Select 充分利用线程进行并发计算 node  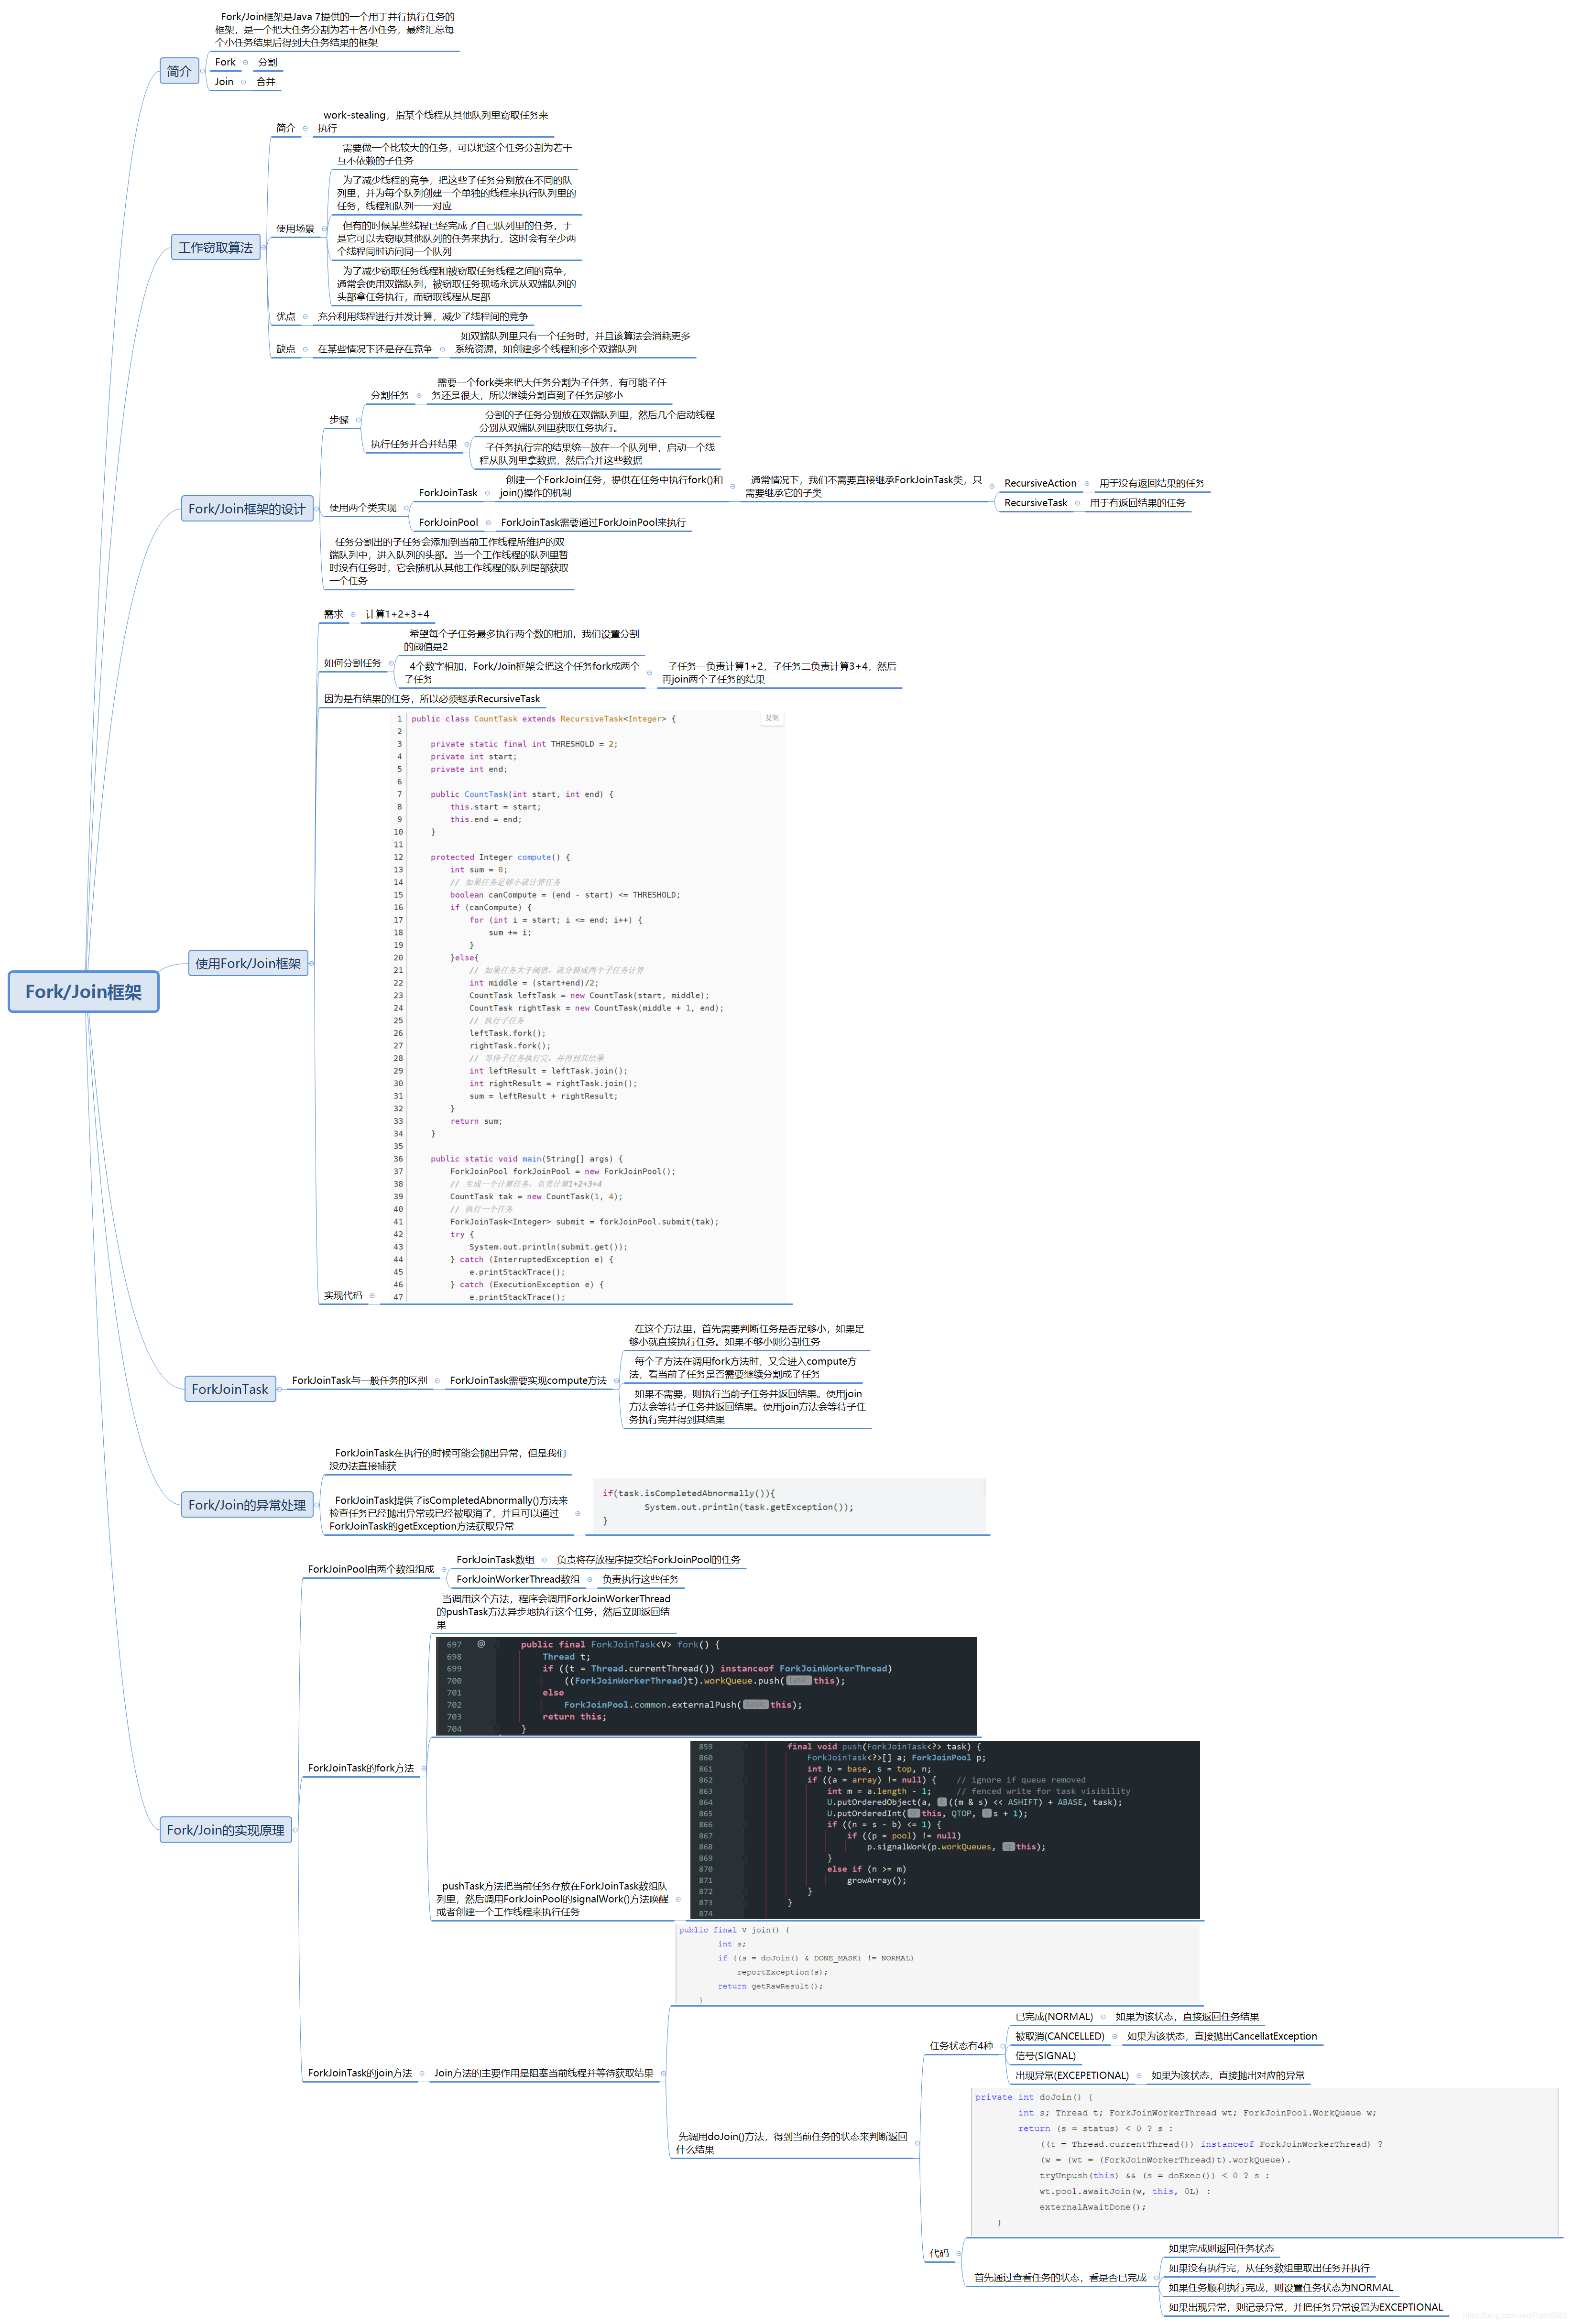pos(422,316)
